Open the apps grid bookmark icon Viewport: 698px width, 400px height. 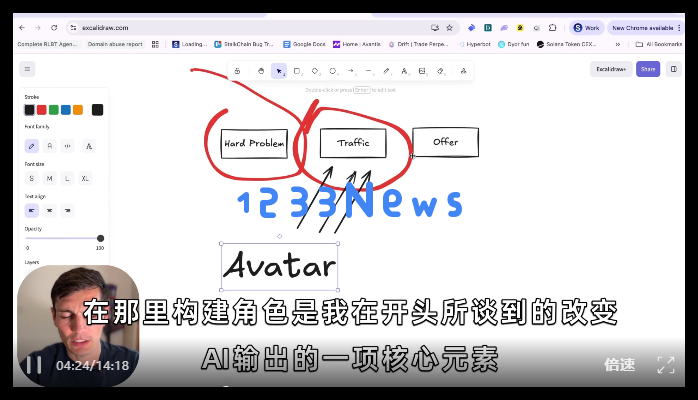[155, 44]
